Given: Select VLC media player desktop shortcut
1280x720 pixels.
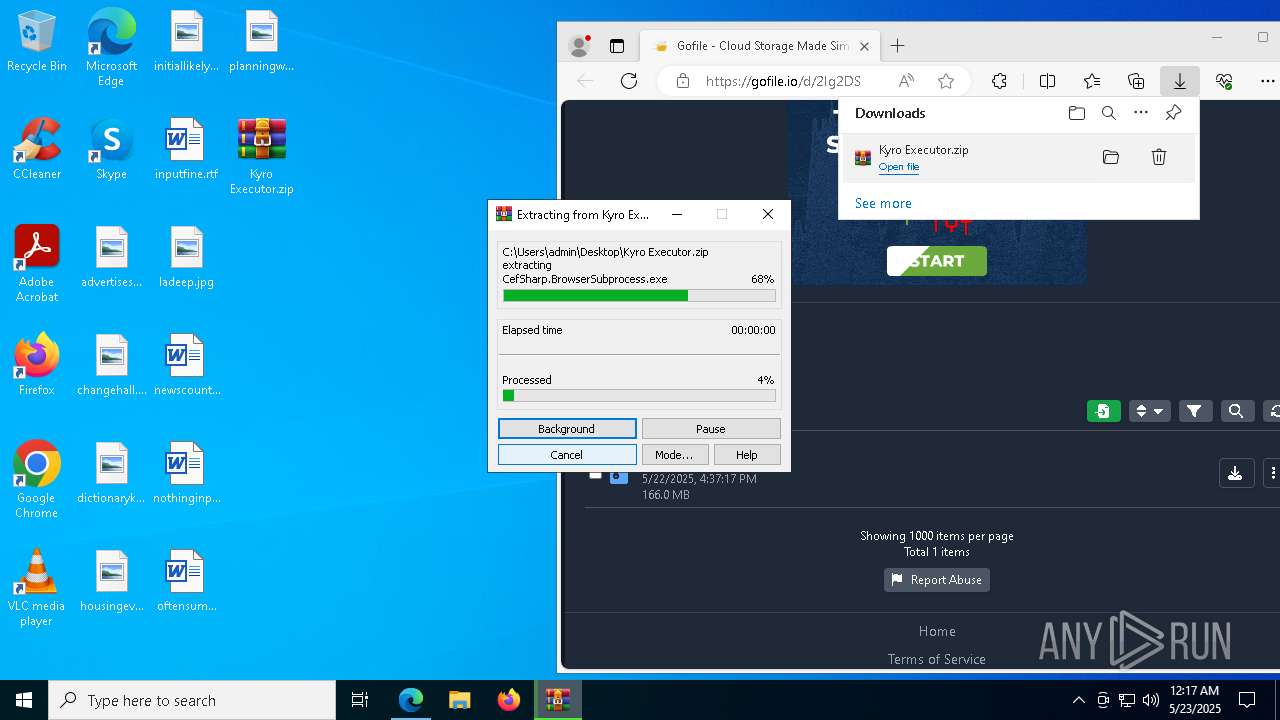Looking at the screenshot, I should pyautogui.click(x=37, y=588).
